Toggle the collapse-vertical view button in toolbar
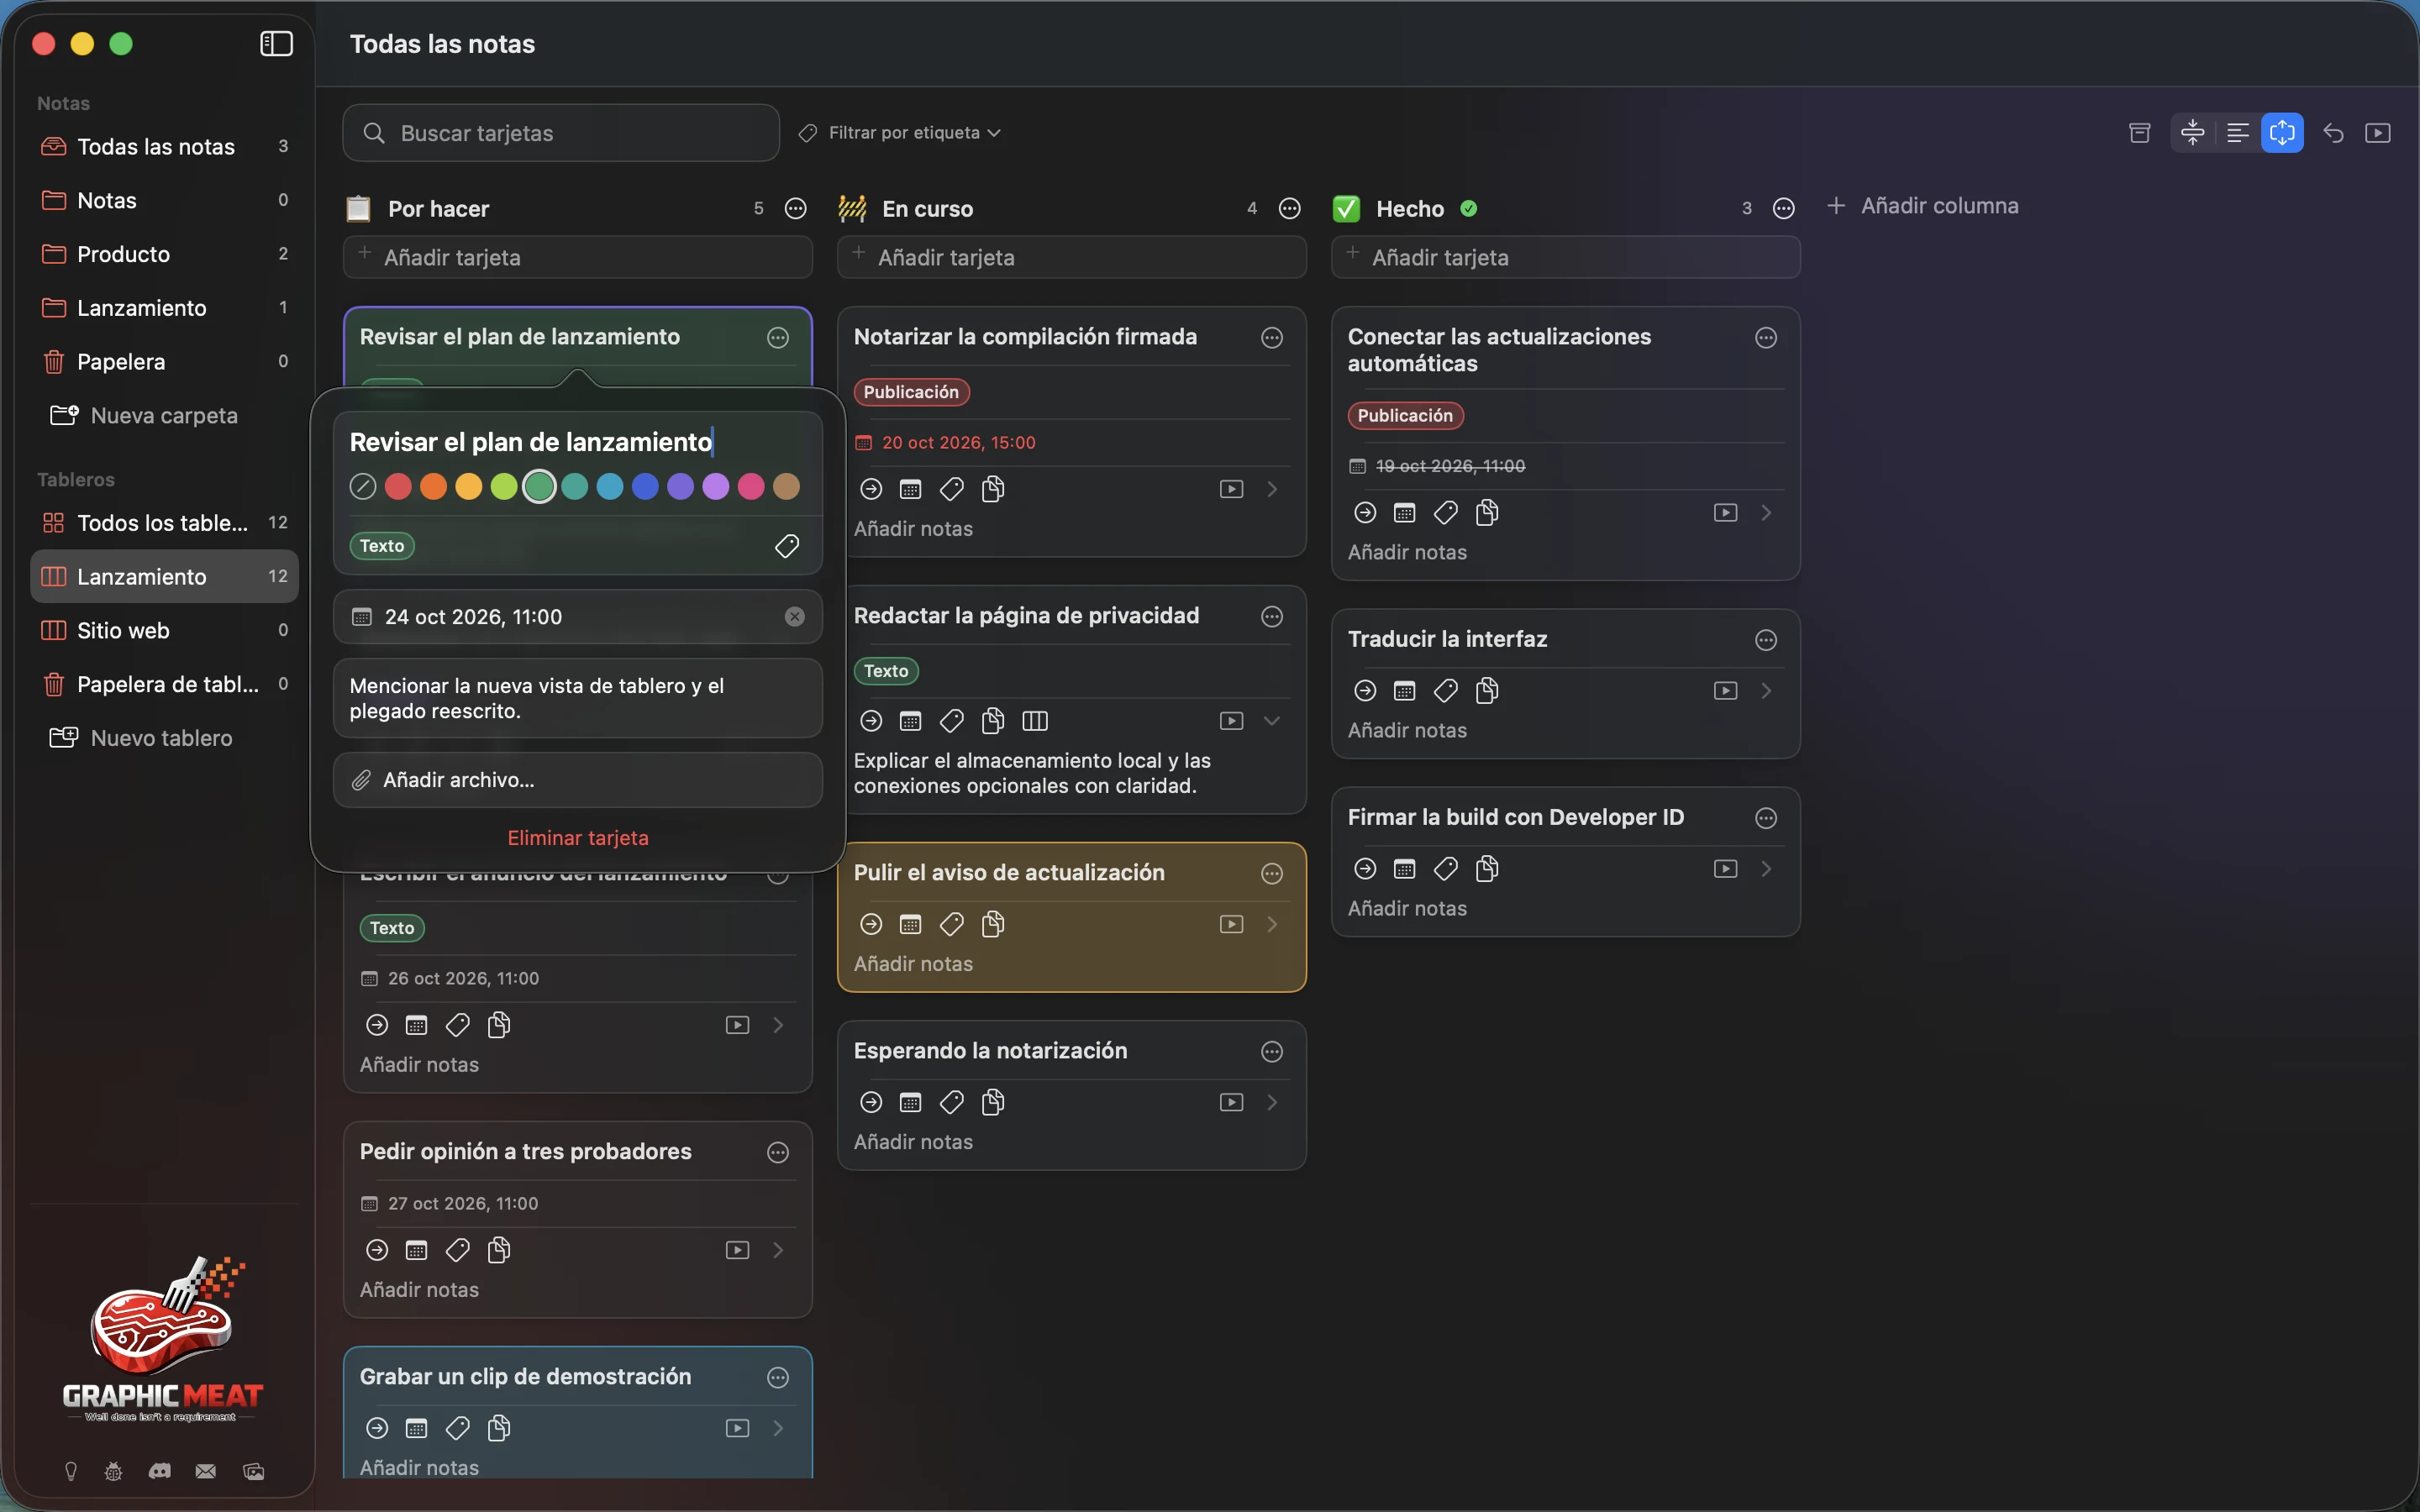 pos(2192,133)
